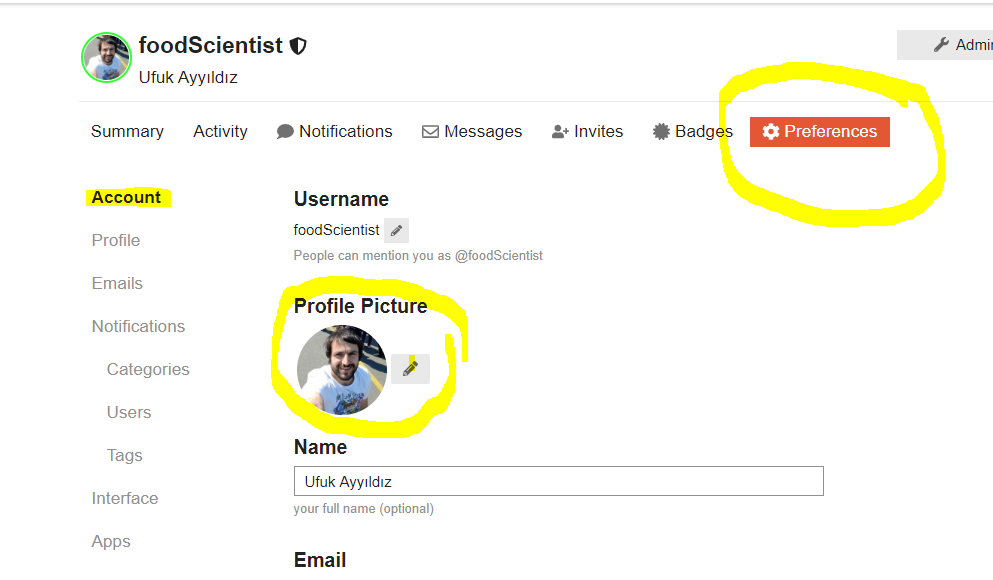Open the Summary tab
Screen dimensions: 993x580
pos(127,132)
